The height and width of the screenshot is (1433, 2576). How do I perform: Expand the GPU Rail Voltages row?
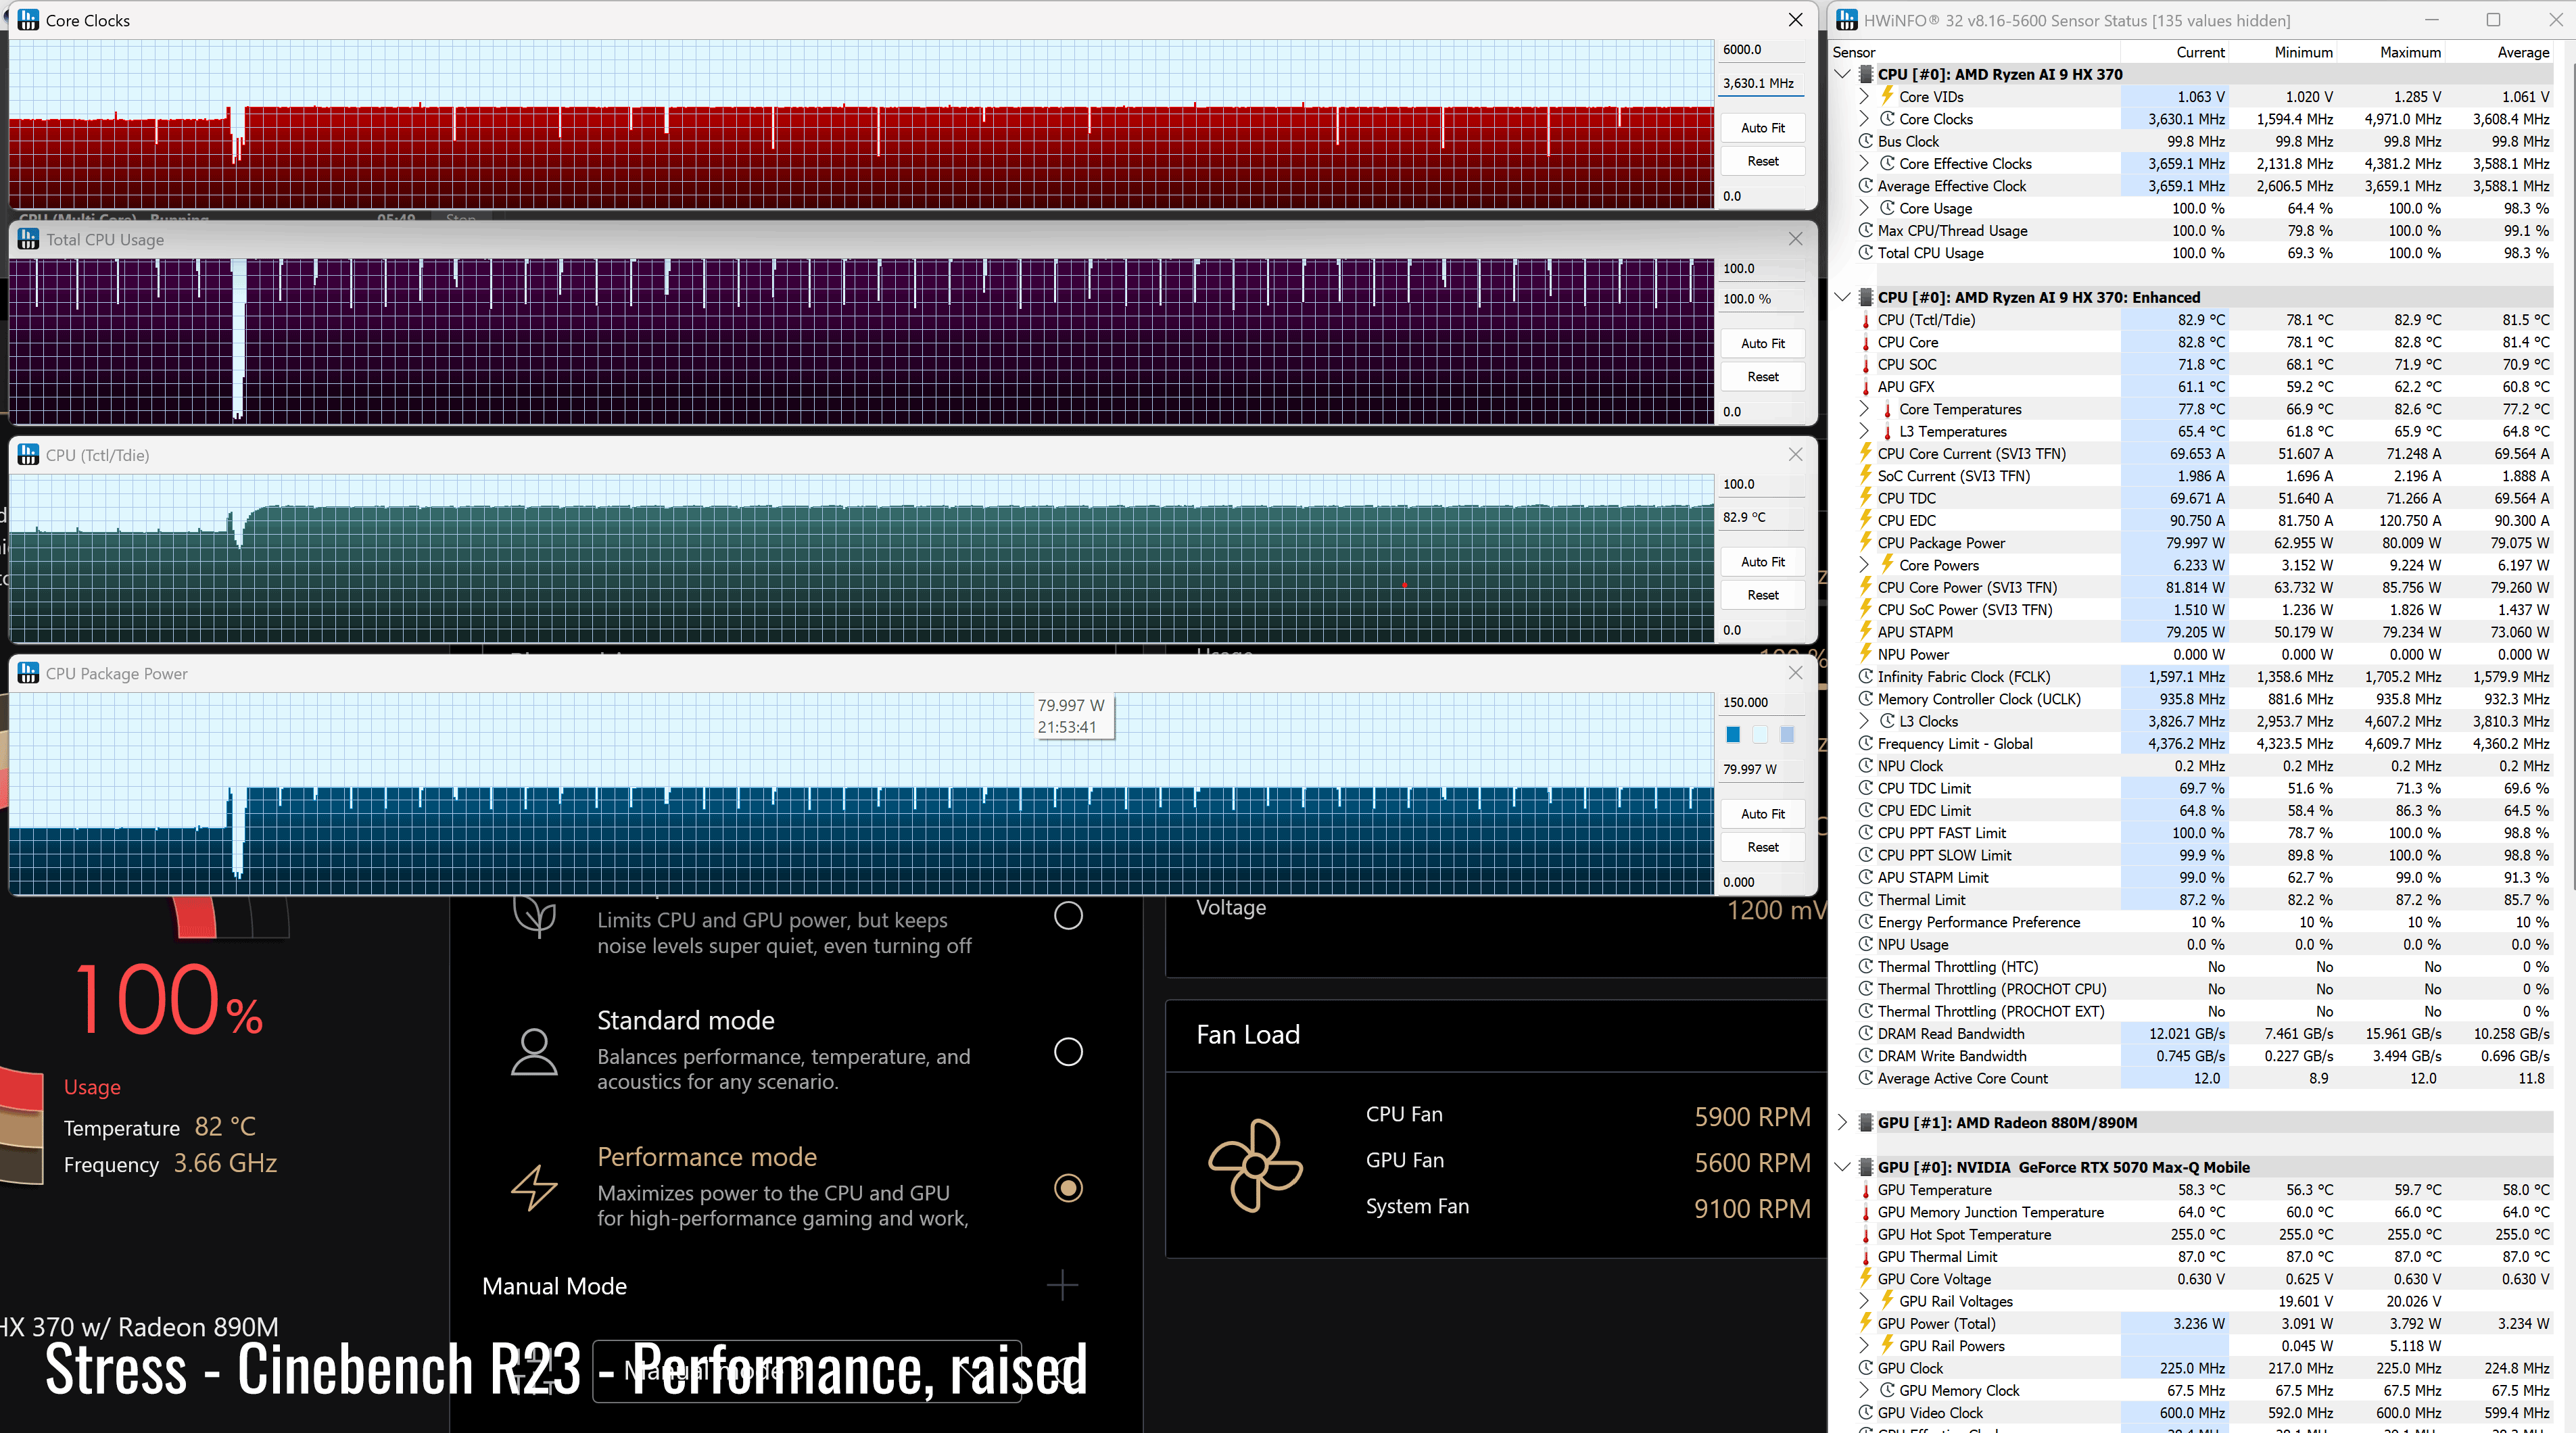pyautogui.click(x=1864, y=1301)
